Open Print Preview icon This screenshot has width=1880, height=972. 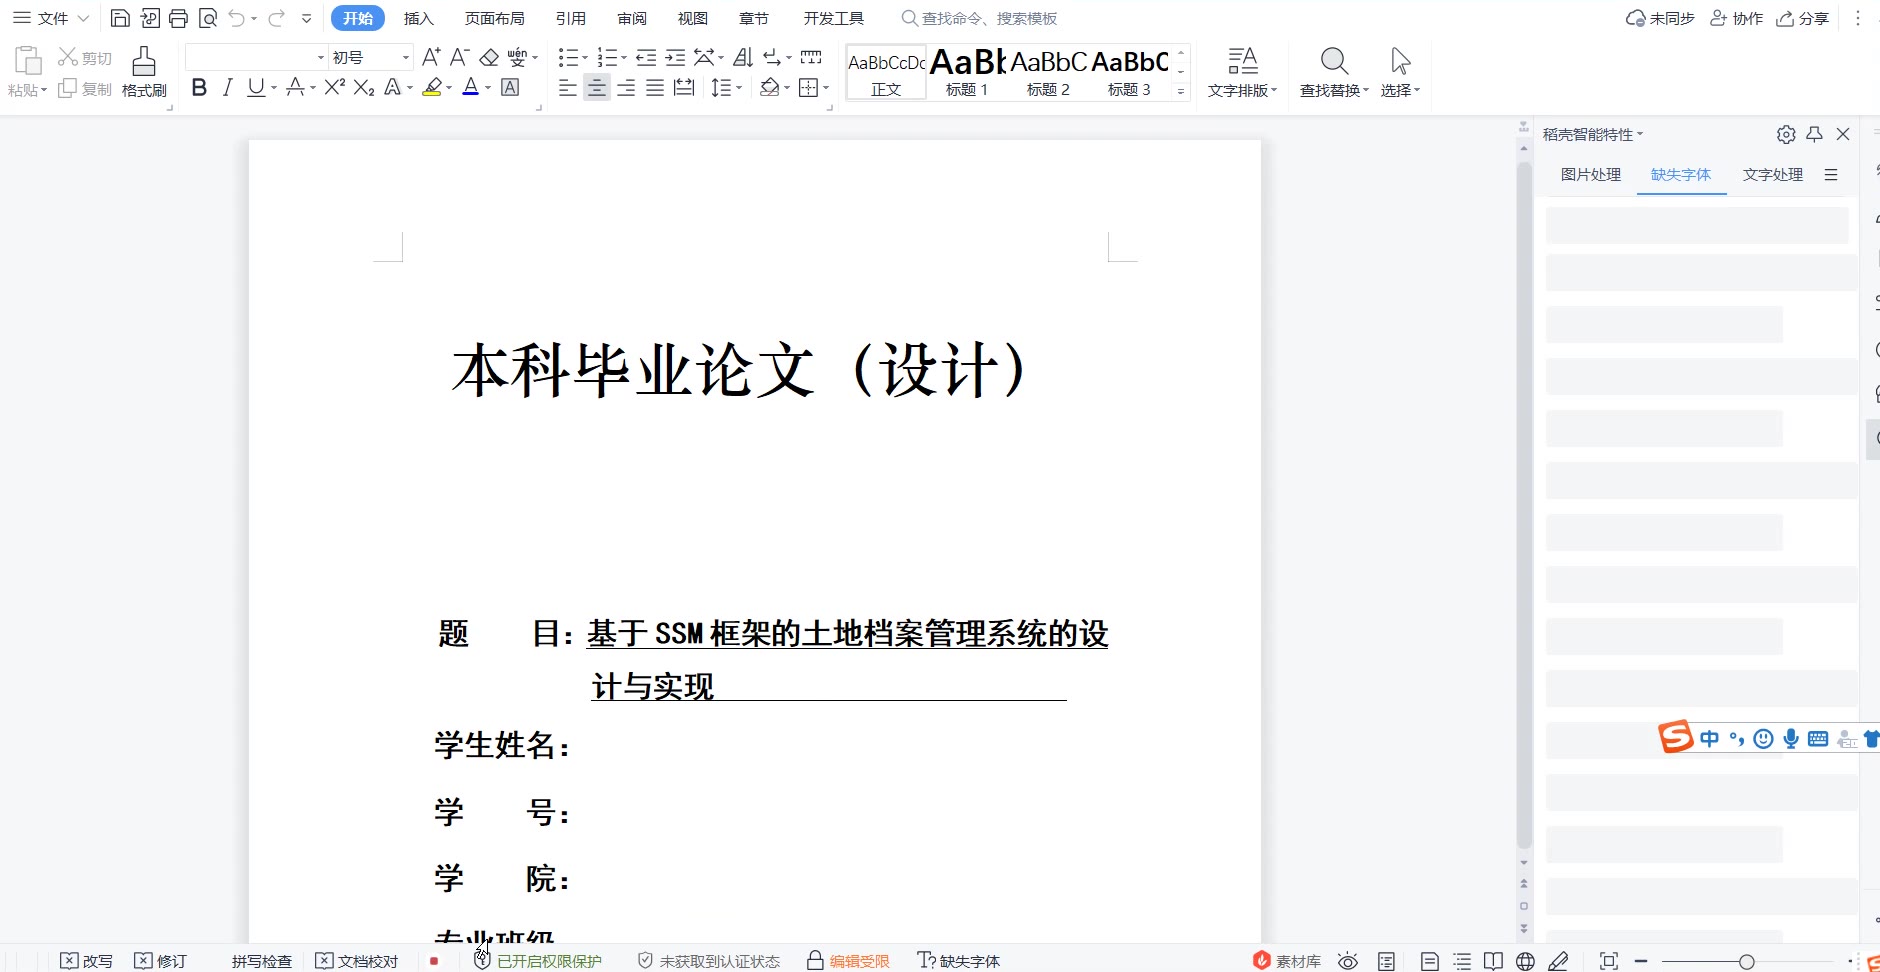[x=207, y=18]
